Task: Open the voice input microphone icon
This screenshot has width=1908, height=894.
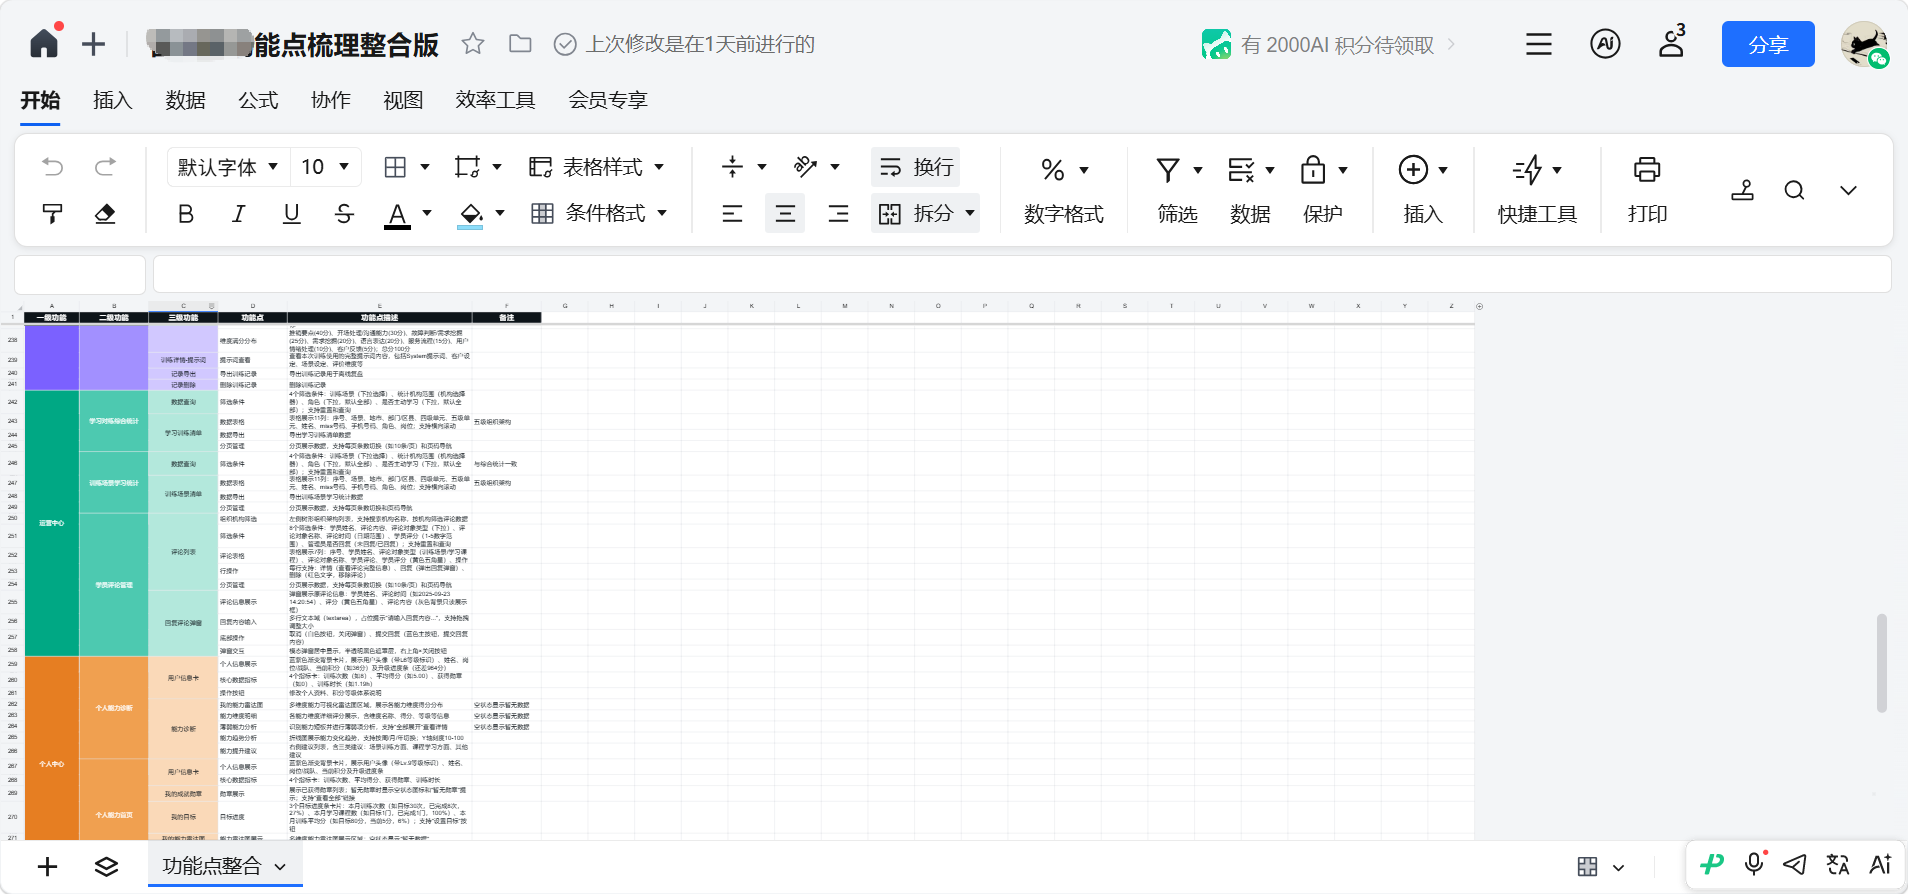Action: 1754,864
